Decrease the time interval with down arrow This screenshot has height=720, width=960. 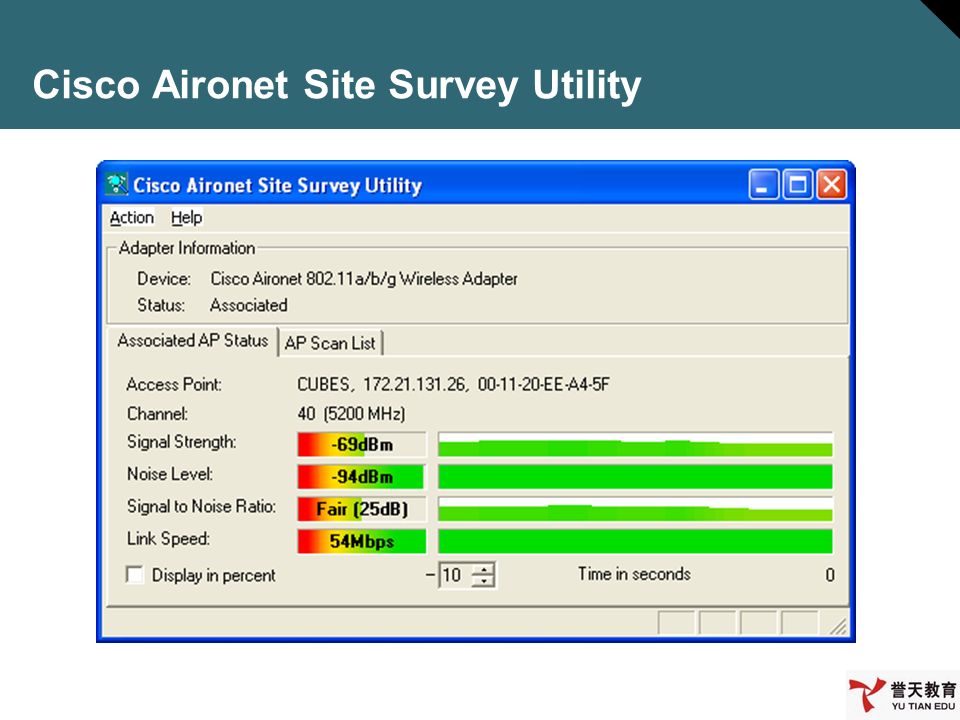pos(484,581)
